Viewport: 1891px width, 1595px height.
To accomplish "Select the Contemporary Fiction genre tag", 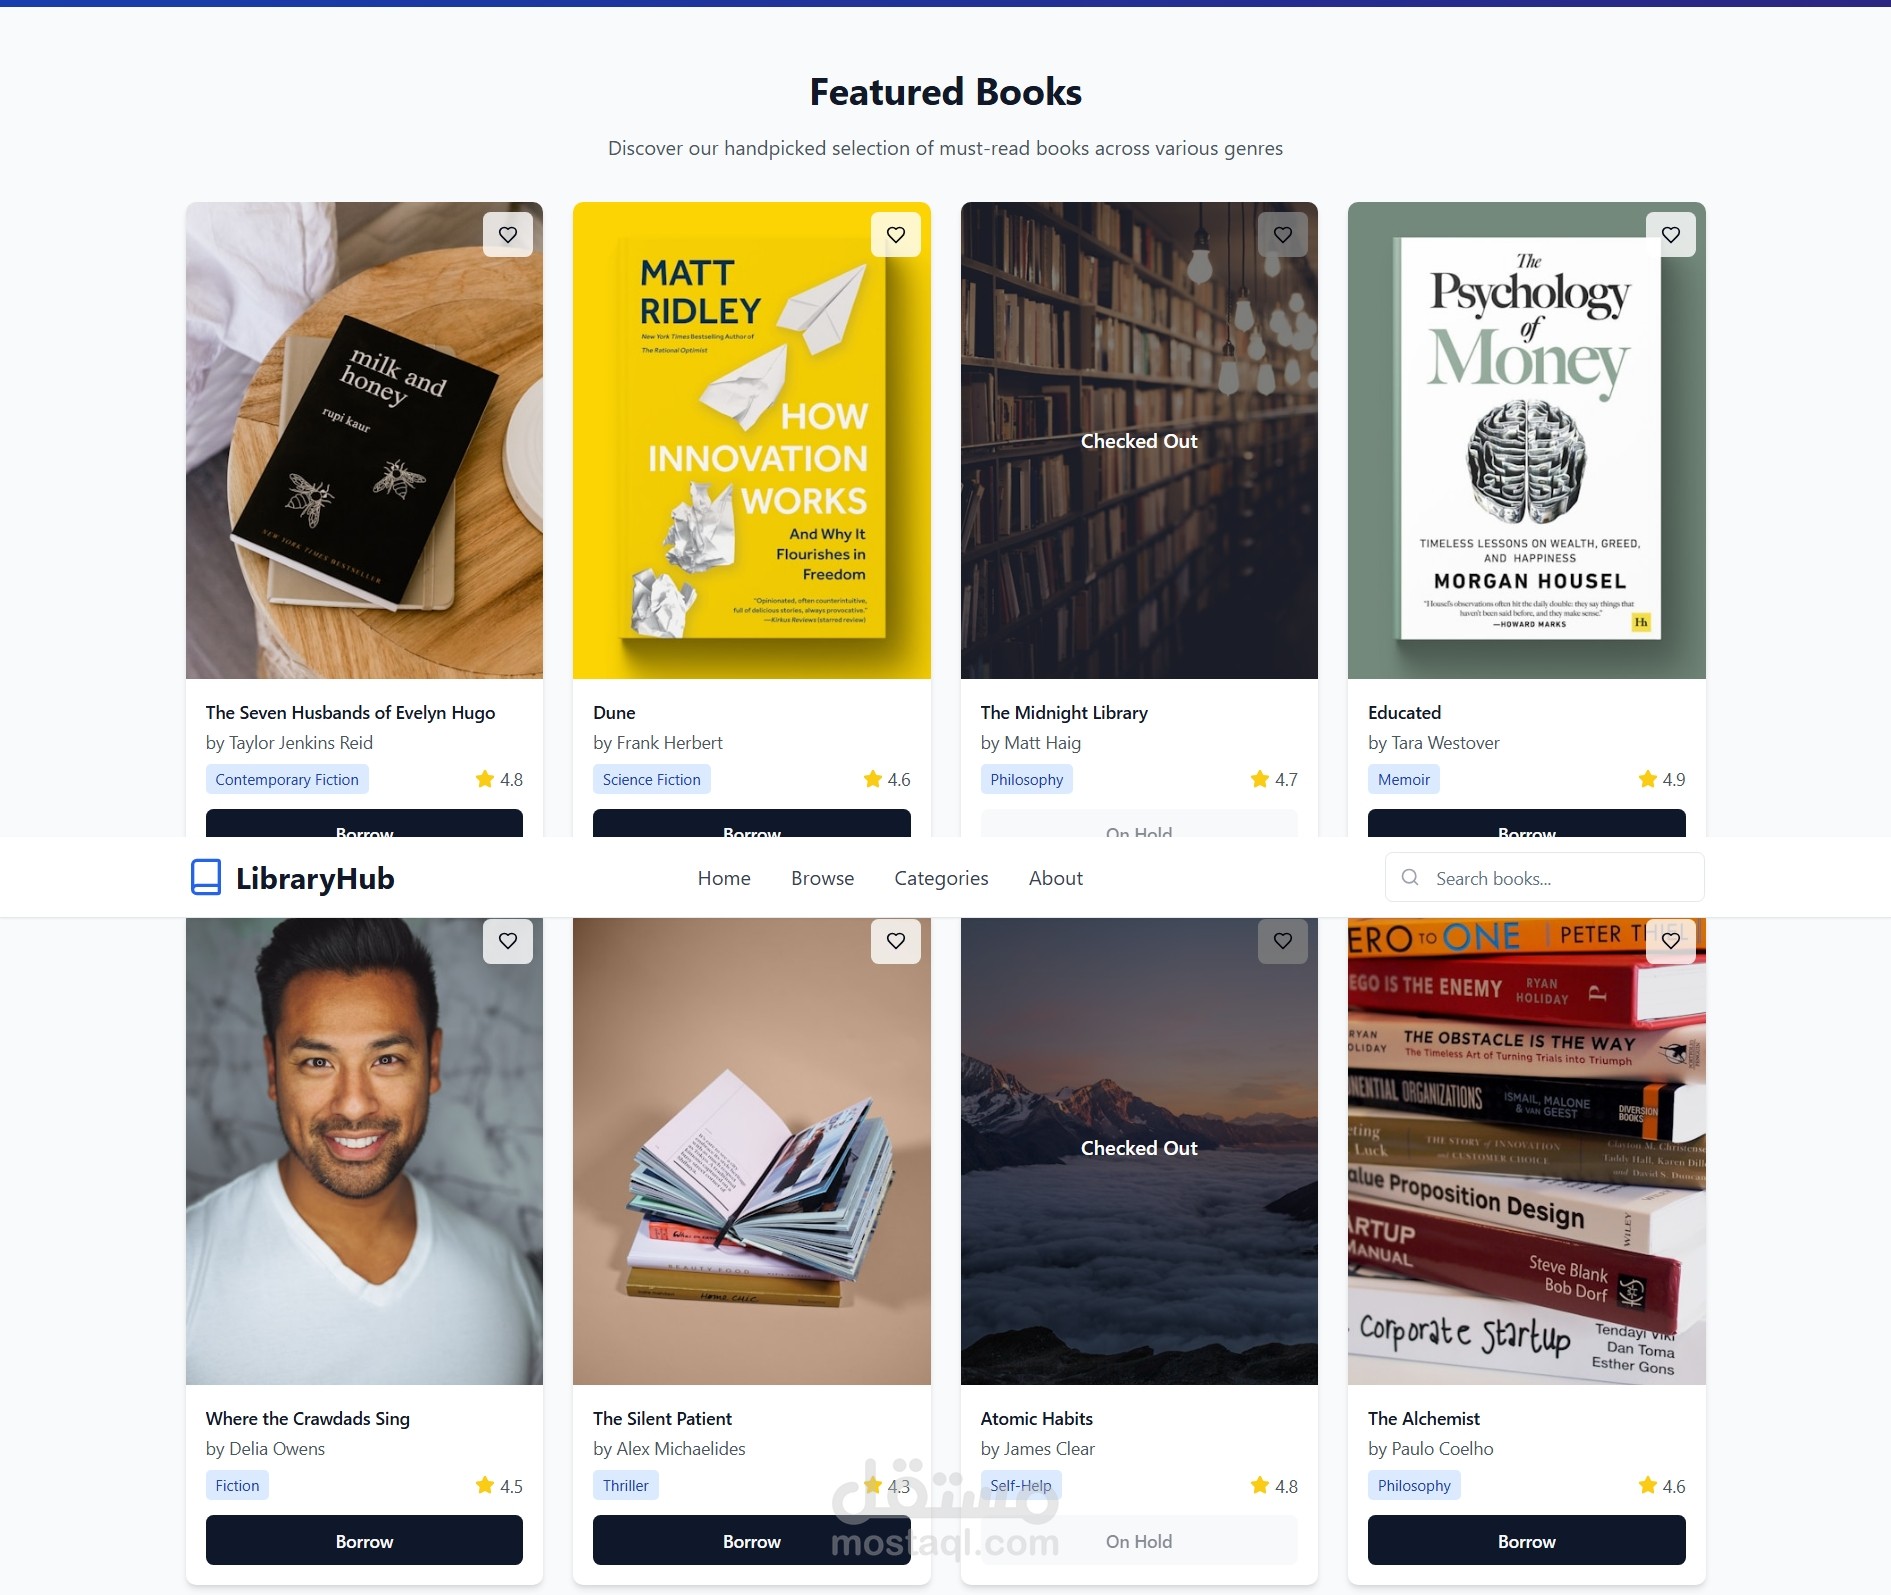I will point(287,779).
